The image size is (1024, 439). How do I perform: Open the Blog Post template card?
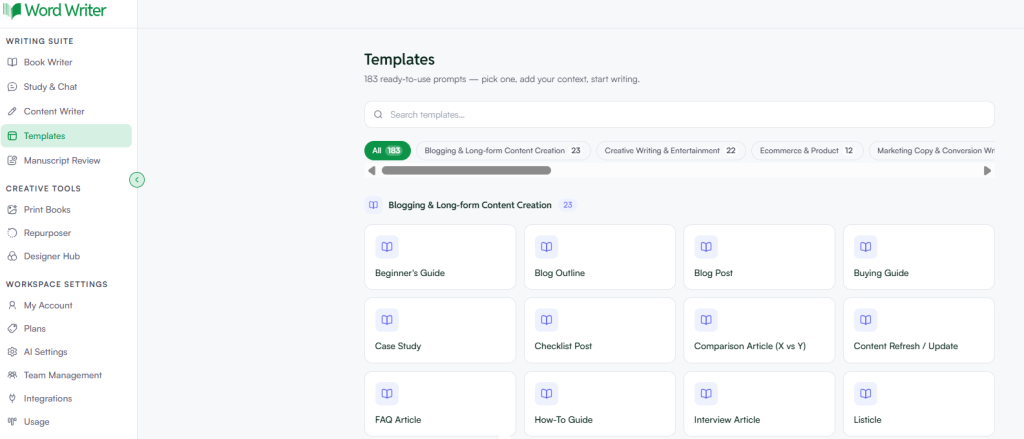tap(759, 257)
